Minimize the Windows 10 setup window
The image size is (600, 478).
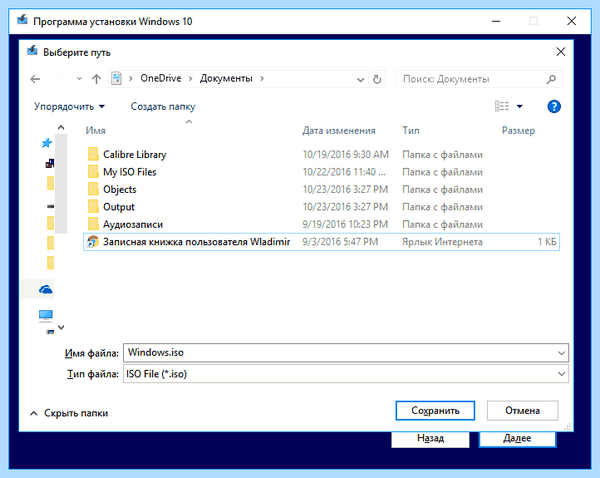click(x=496, y=21)
